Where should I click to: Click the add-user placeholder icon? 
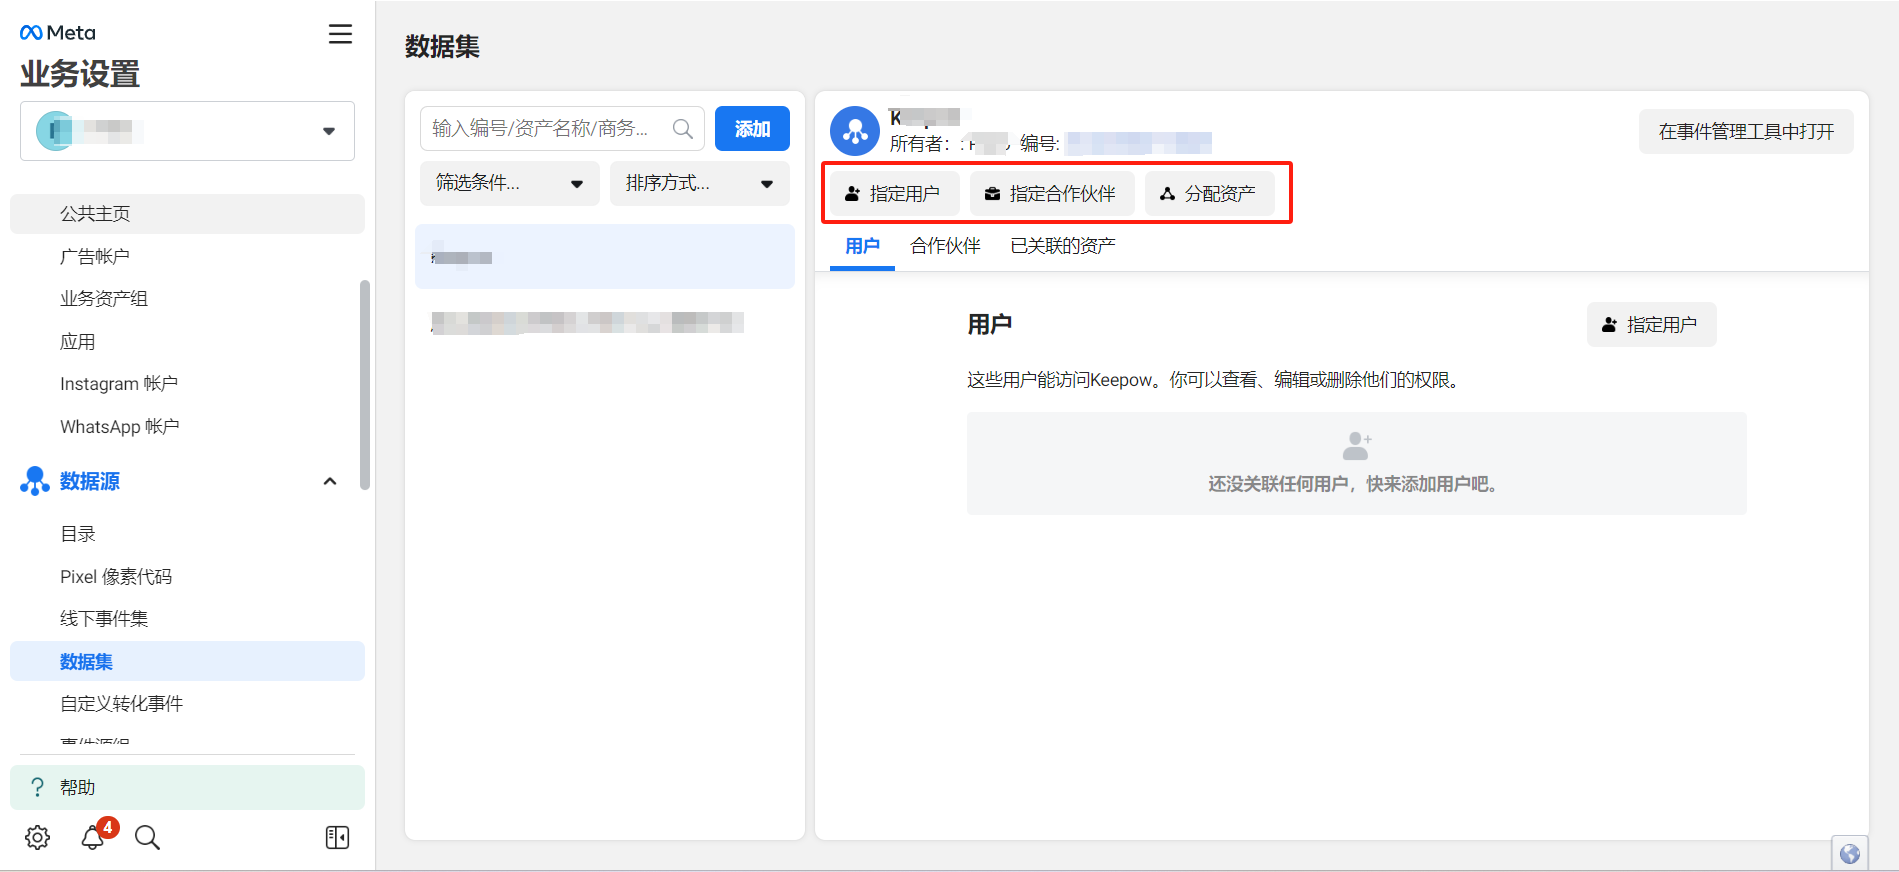pos(1357,445)
